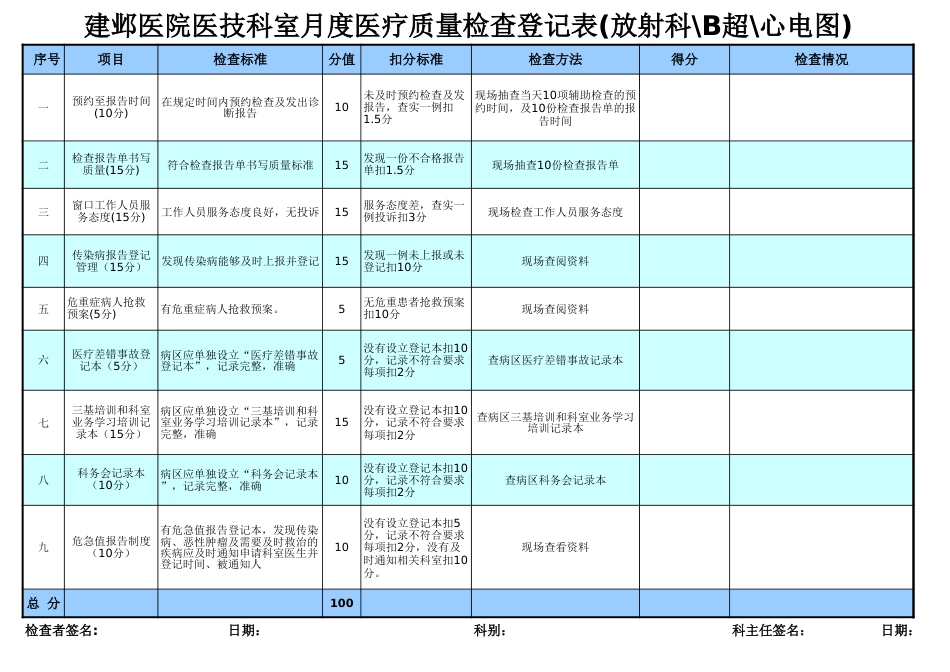Click the 科别 label
The height and width of the screenshot is (672, 950).
point(490,631)
